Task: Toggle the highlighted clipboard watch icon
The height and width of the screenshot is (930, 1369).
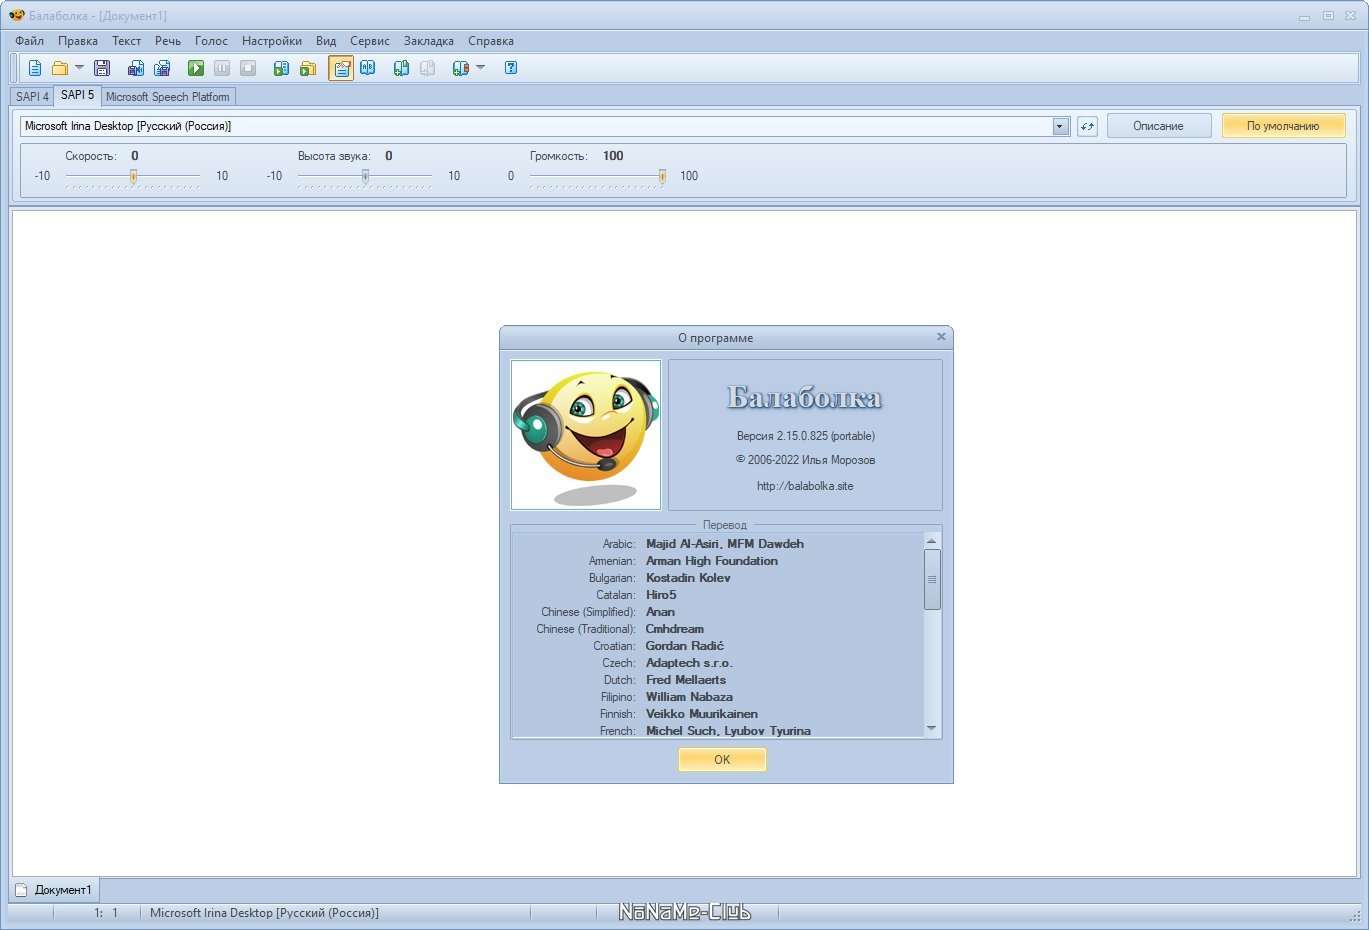Action: pyautogui.click(x=341, y=68)
